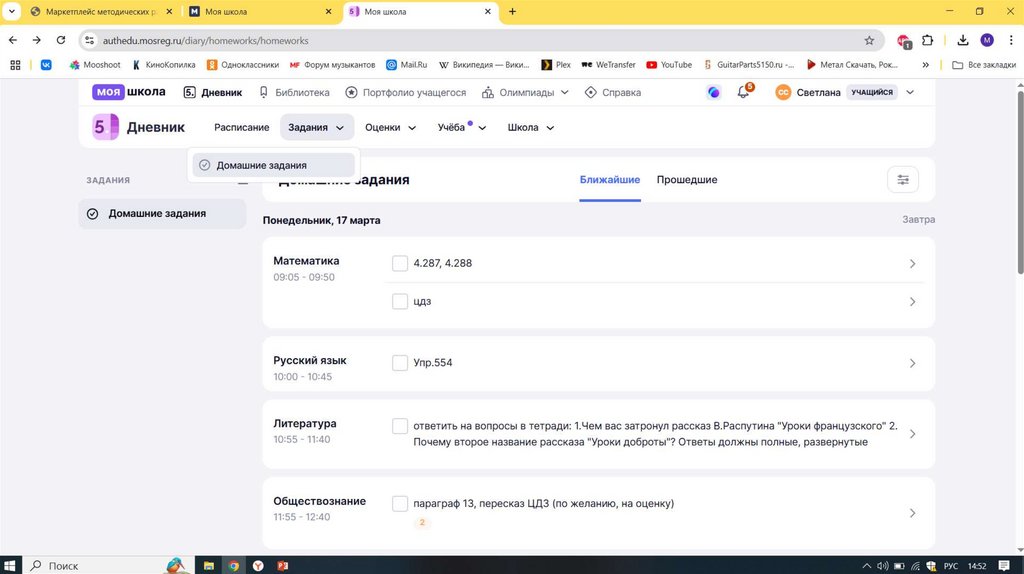
Task: Open Портфолио учащегося page
Action: 406,93
